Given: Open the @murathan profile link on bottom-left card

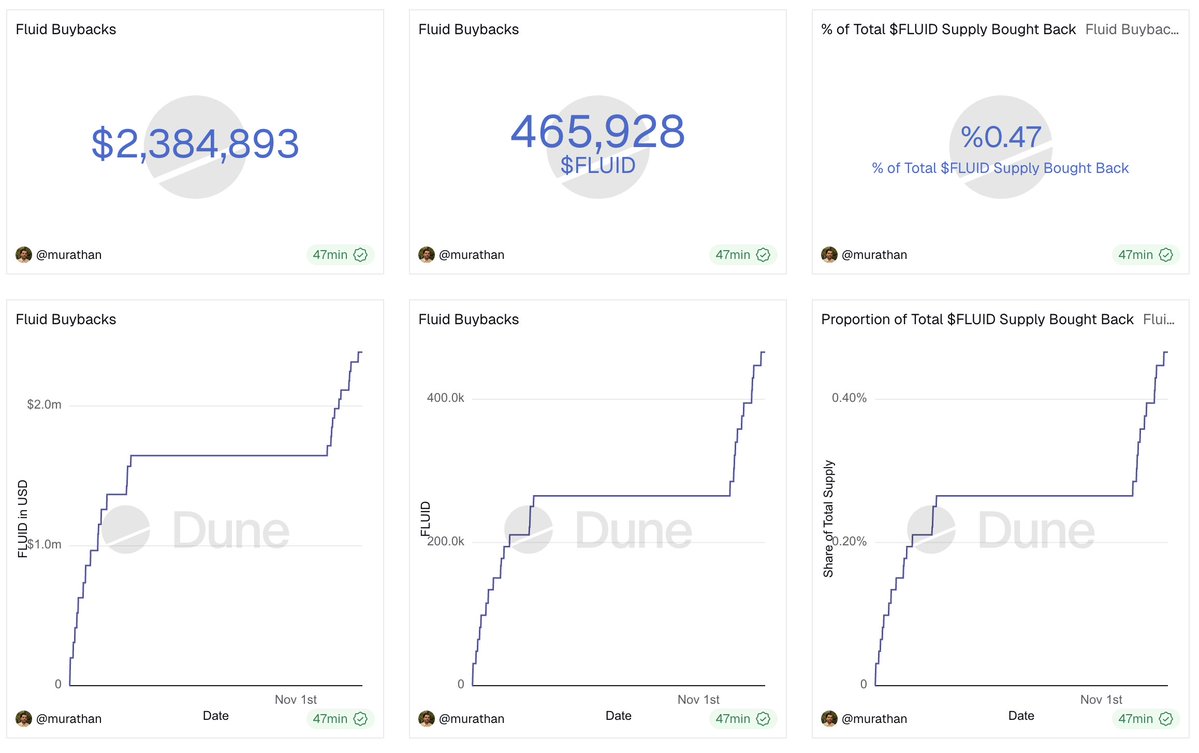Looking at the screenshot, I should coord(69,718).
